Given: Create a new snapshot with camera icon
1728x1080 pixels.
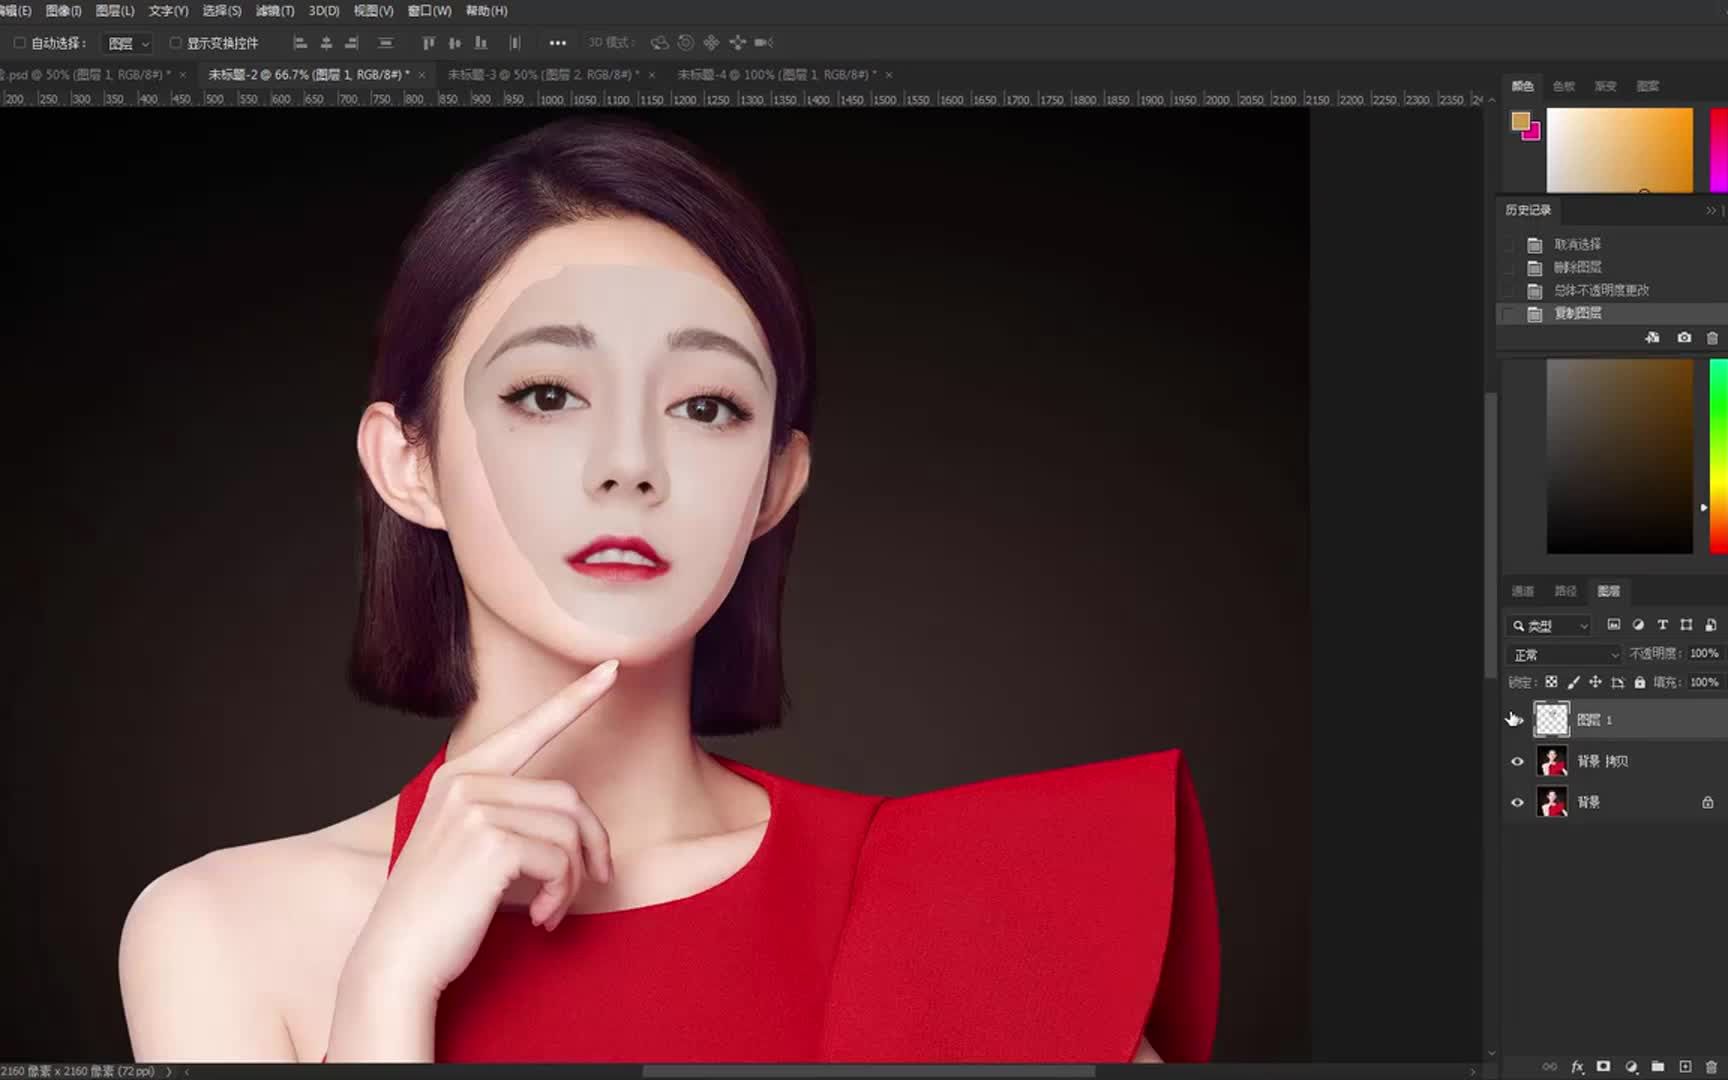Looking at the screenshot, I should click(x=1684, y=338).
